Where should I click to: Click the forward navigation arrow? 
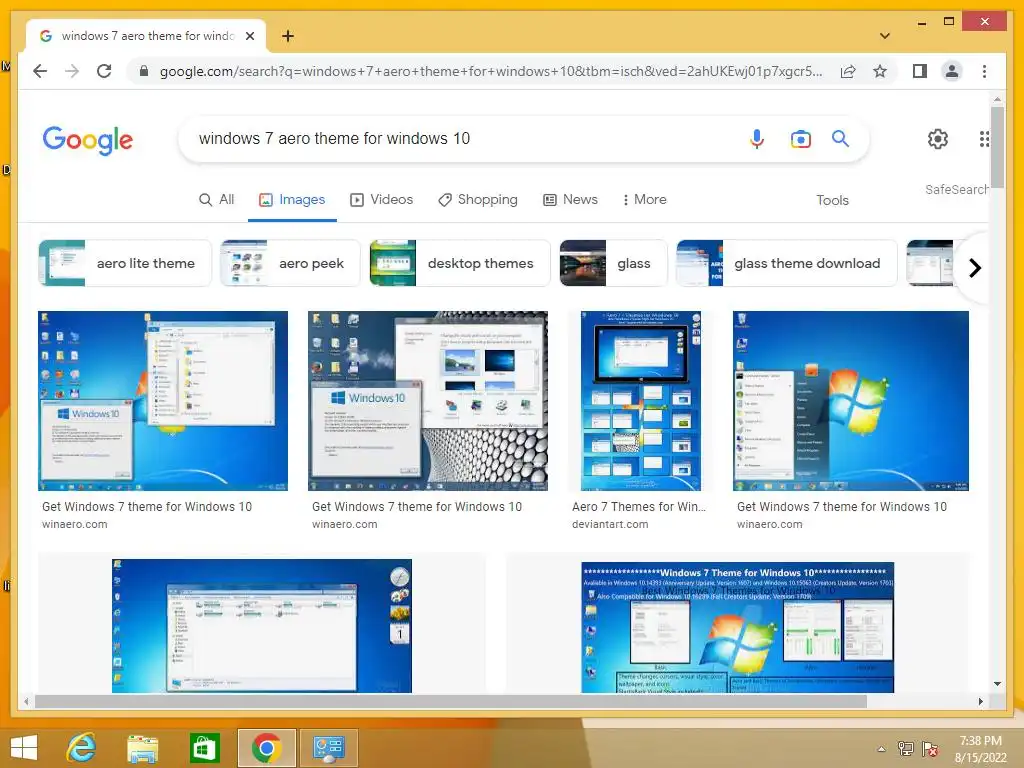72,71
